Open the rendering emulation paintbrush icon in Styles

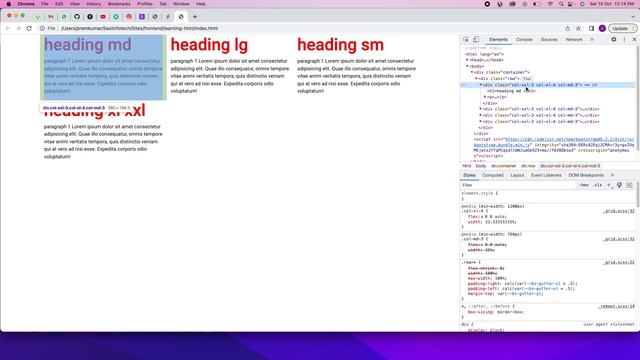click(x=619, y=185)
